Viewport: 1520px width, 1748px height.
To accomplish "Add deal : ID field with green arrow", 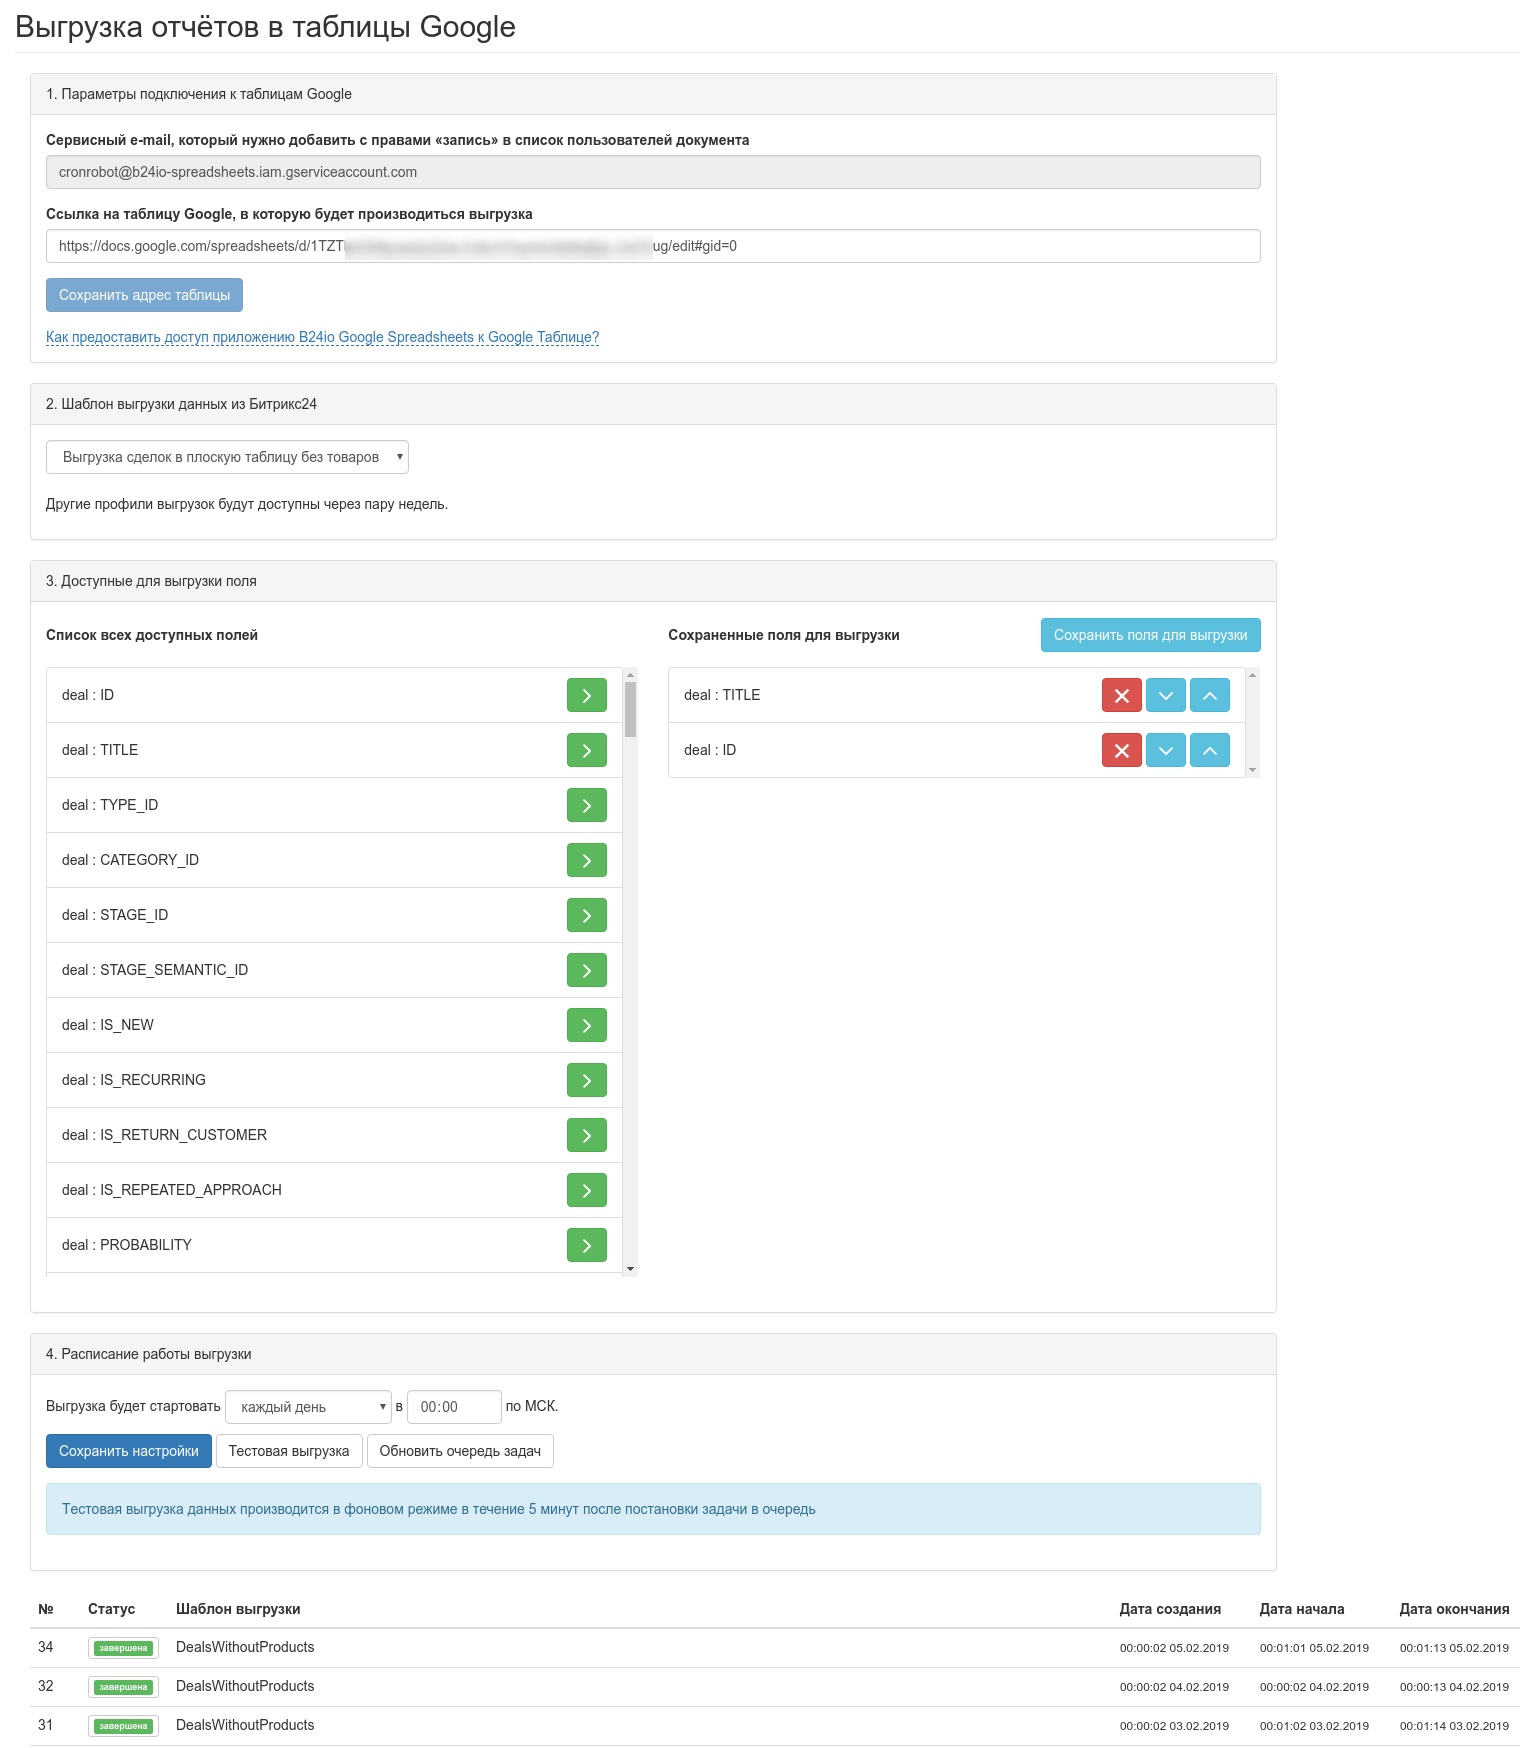I will coord(586,695).
